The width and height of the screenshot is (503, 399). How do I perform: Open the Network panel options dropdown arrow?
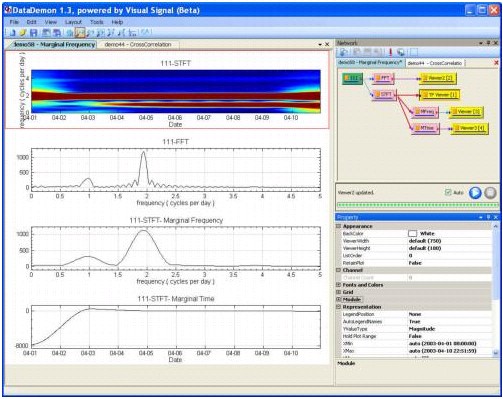pyautogui.click(x=481, y=43)
